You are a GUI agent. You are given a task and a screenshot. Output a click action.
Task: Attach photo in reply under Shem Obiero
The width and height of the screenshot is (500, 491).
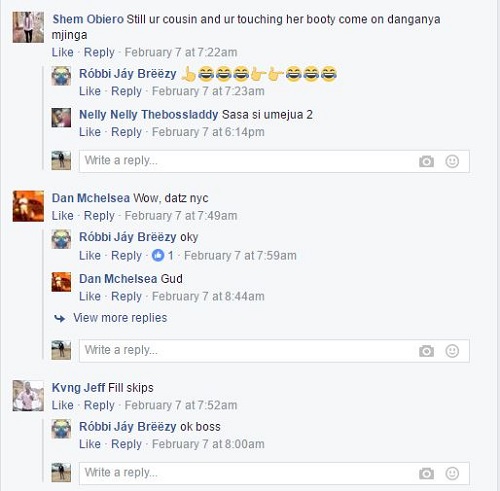point(426,162)
